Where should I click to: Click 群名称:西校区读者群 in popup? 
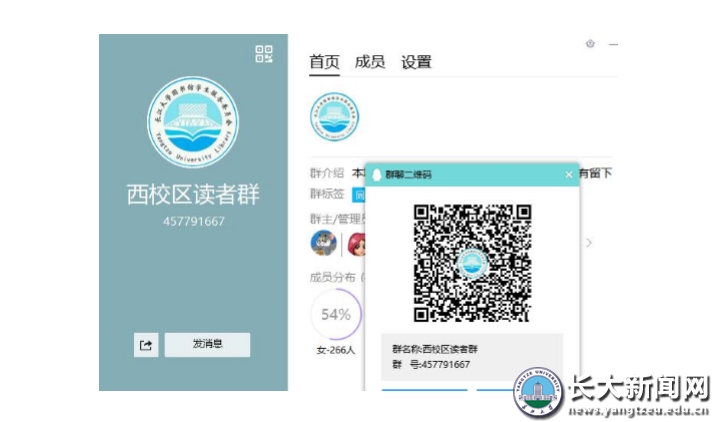(435, 349)
